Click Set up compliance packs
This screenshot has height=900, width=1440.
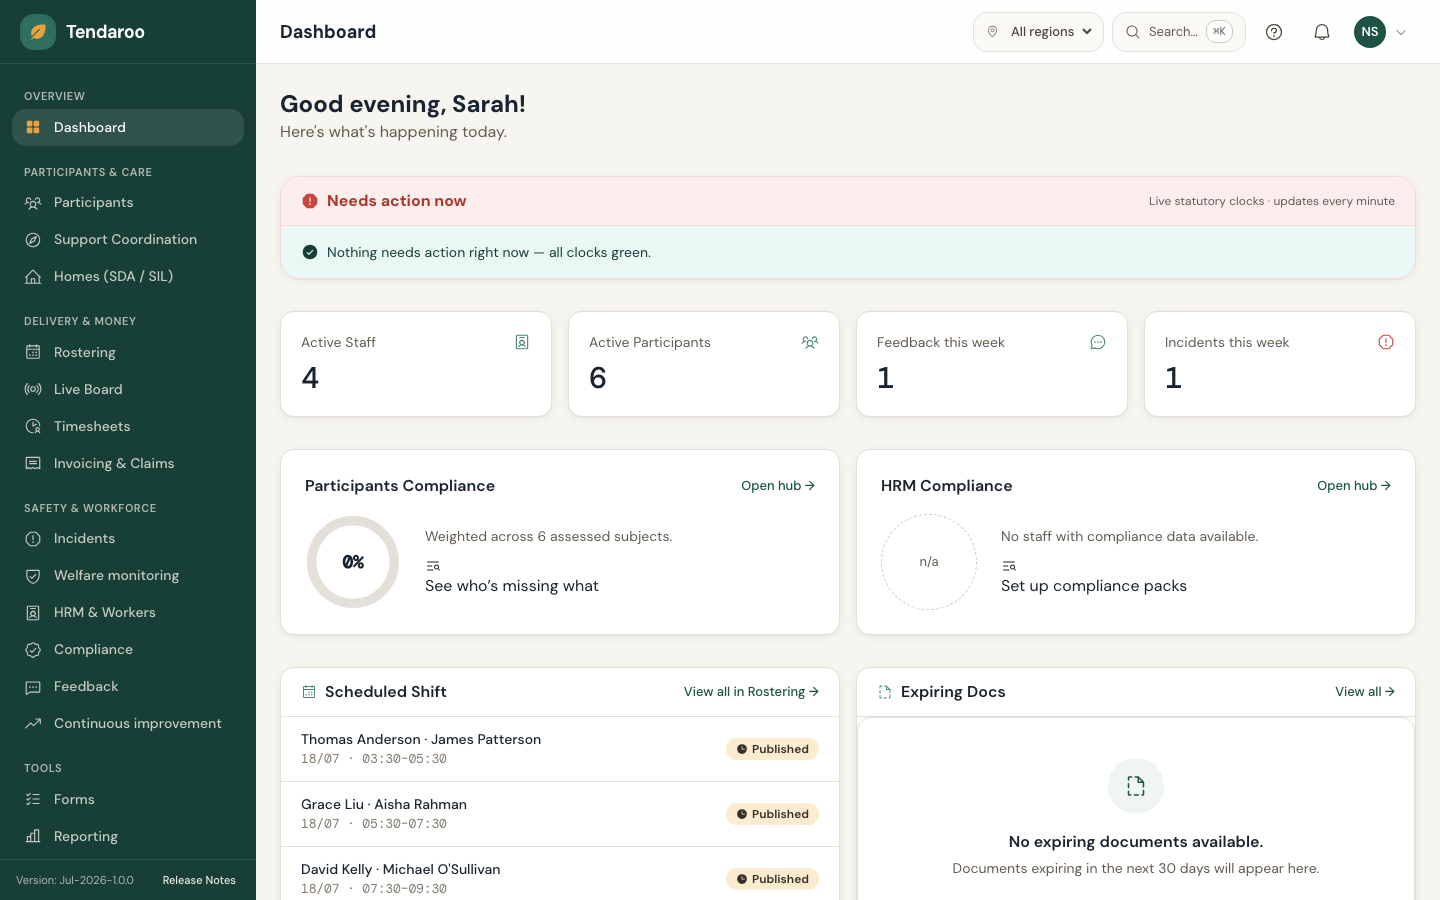pos(1094,586)
